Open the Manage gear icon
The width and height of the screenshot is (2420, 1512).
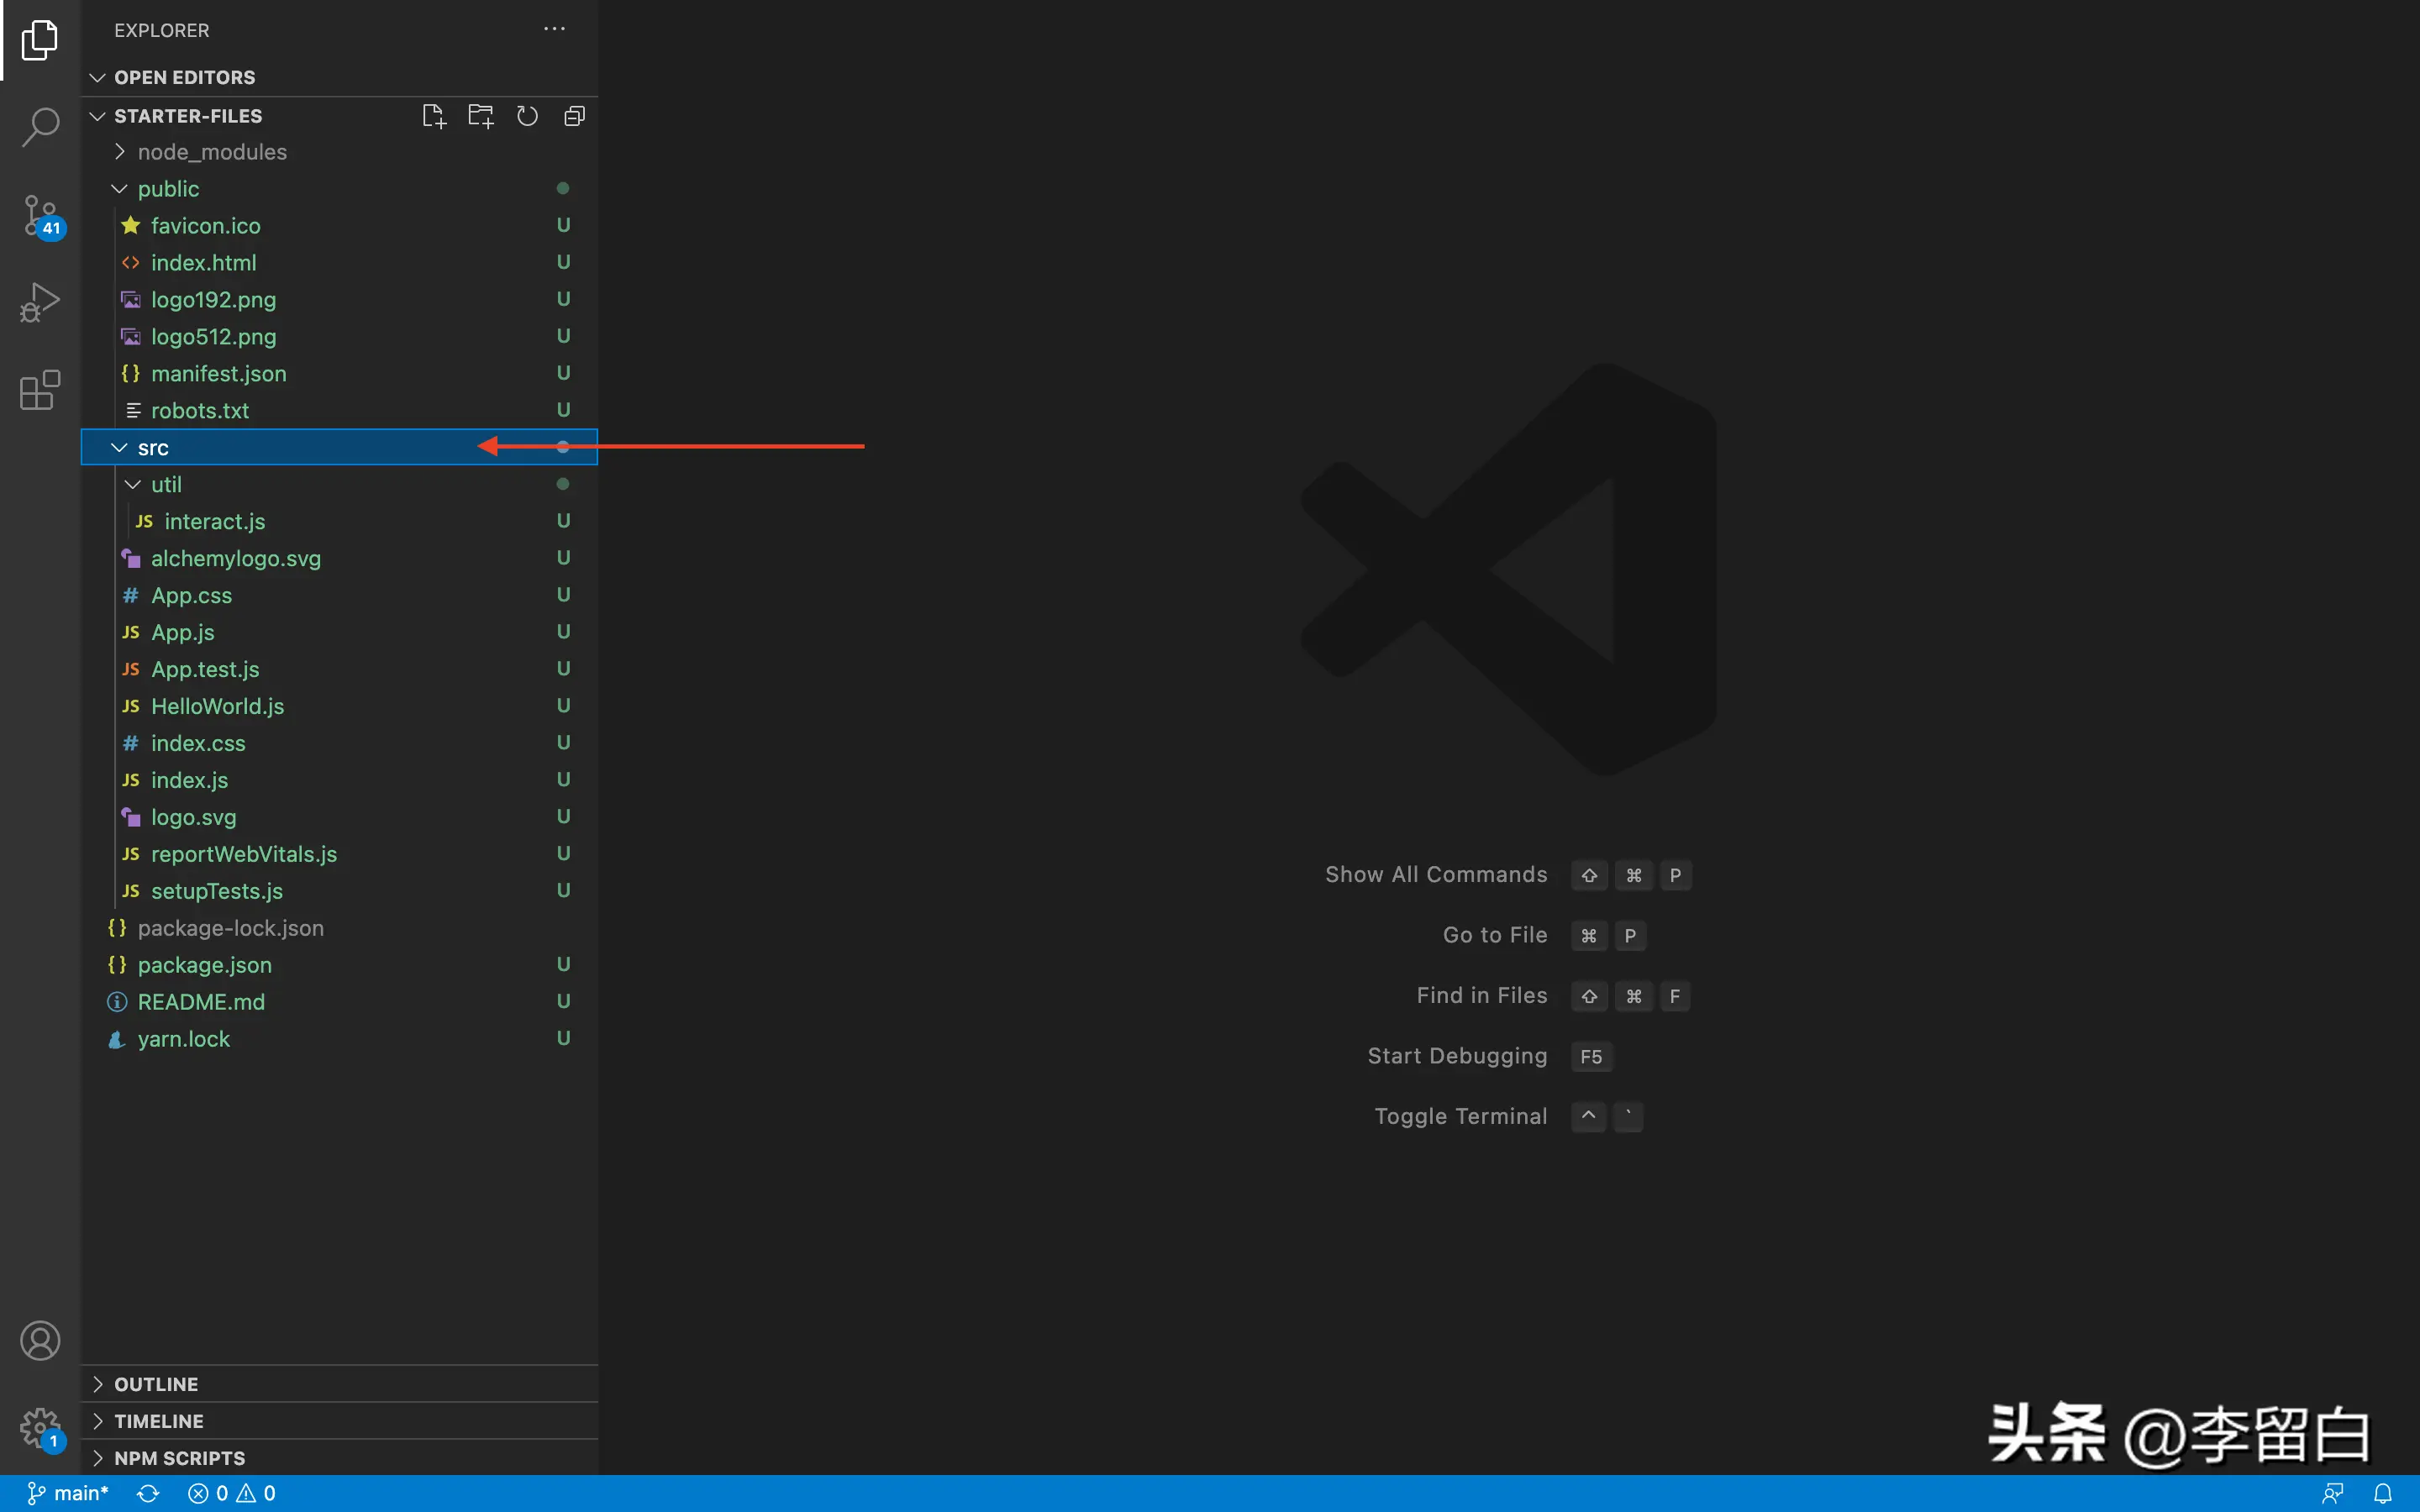point(40,1428)
